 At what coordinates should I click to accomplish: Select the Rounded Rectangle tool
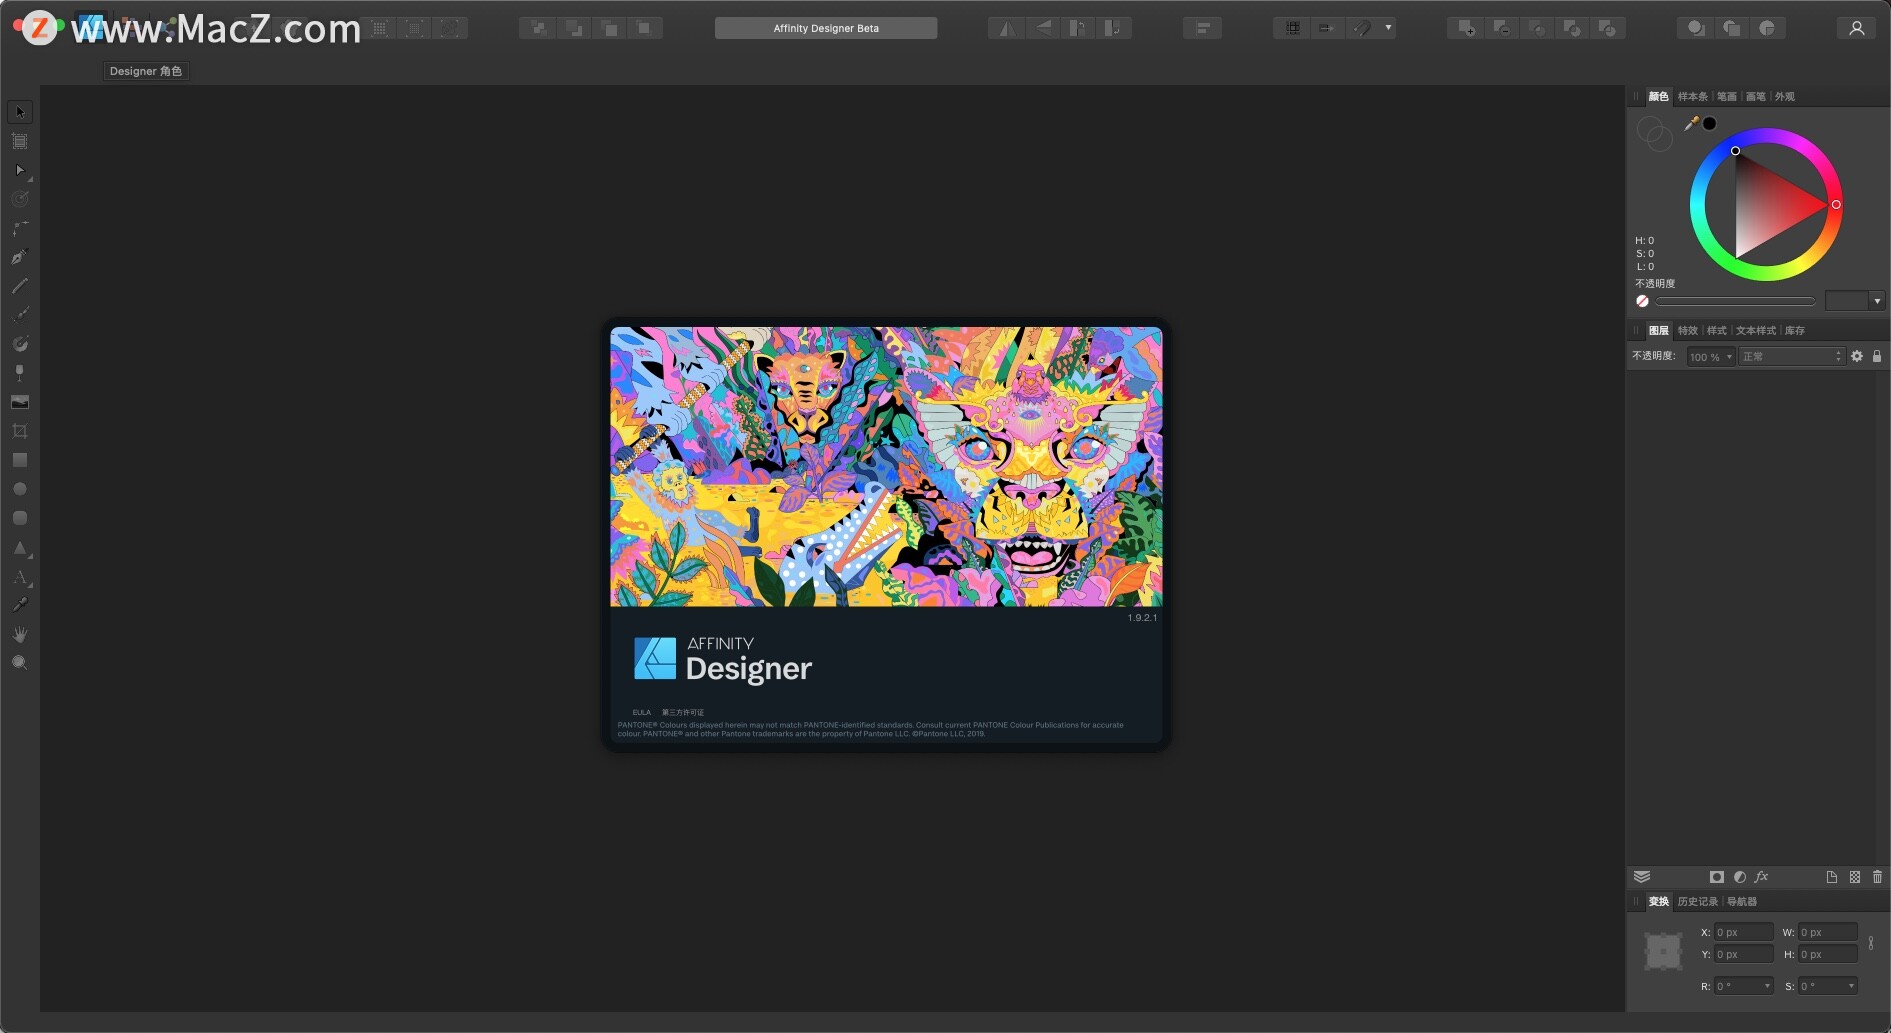(20, 518)
